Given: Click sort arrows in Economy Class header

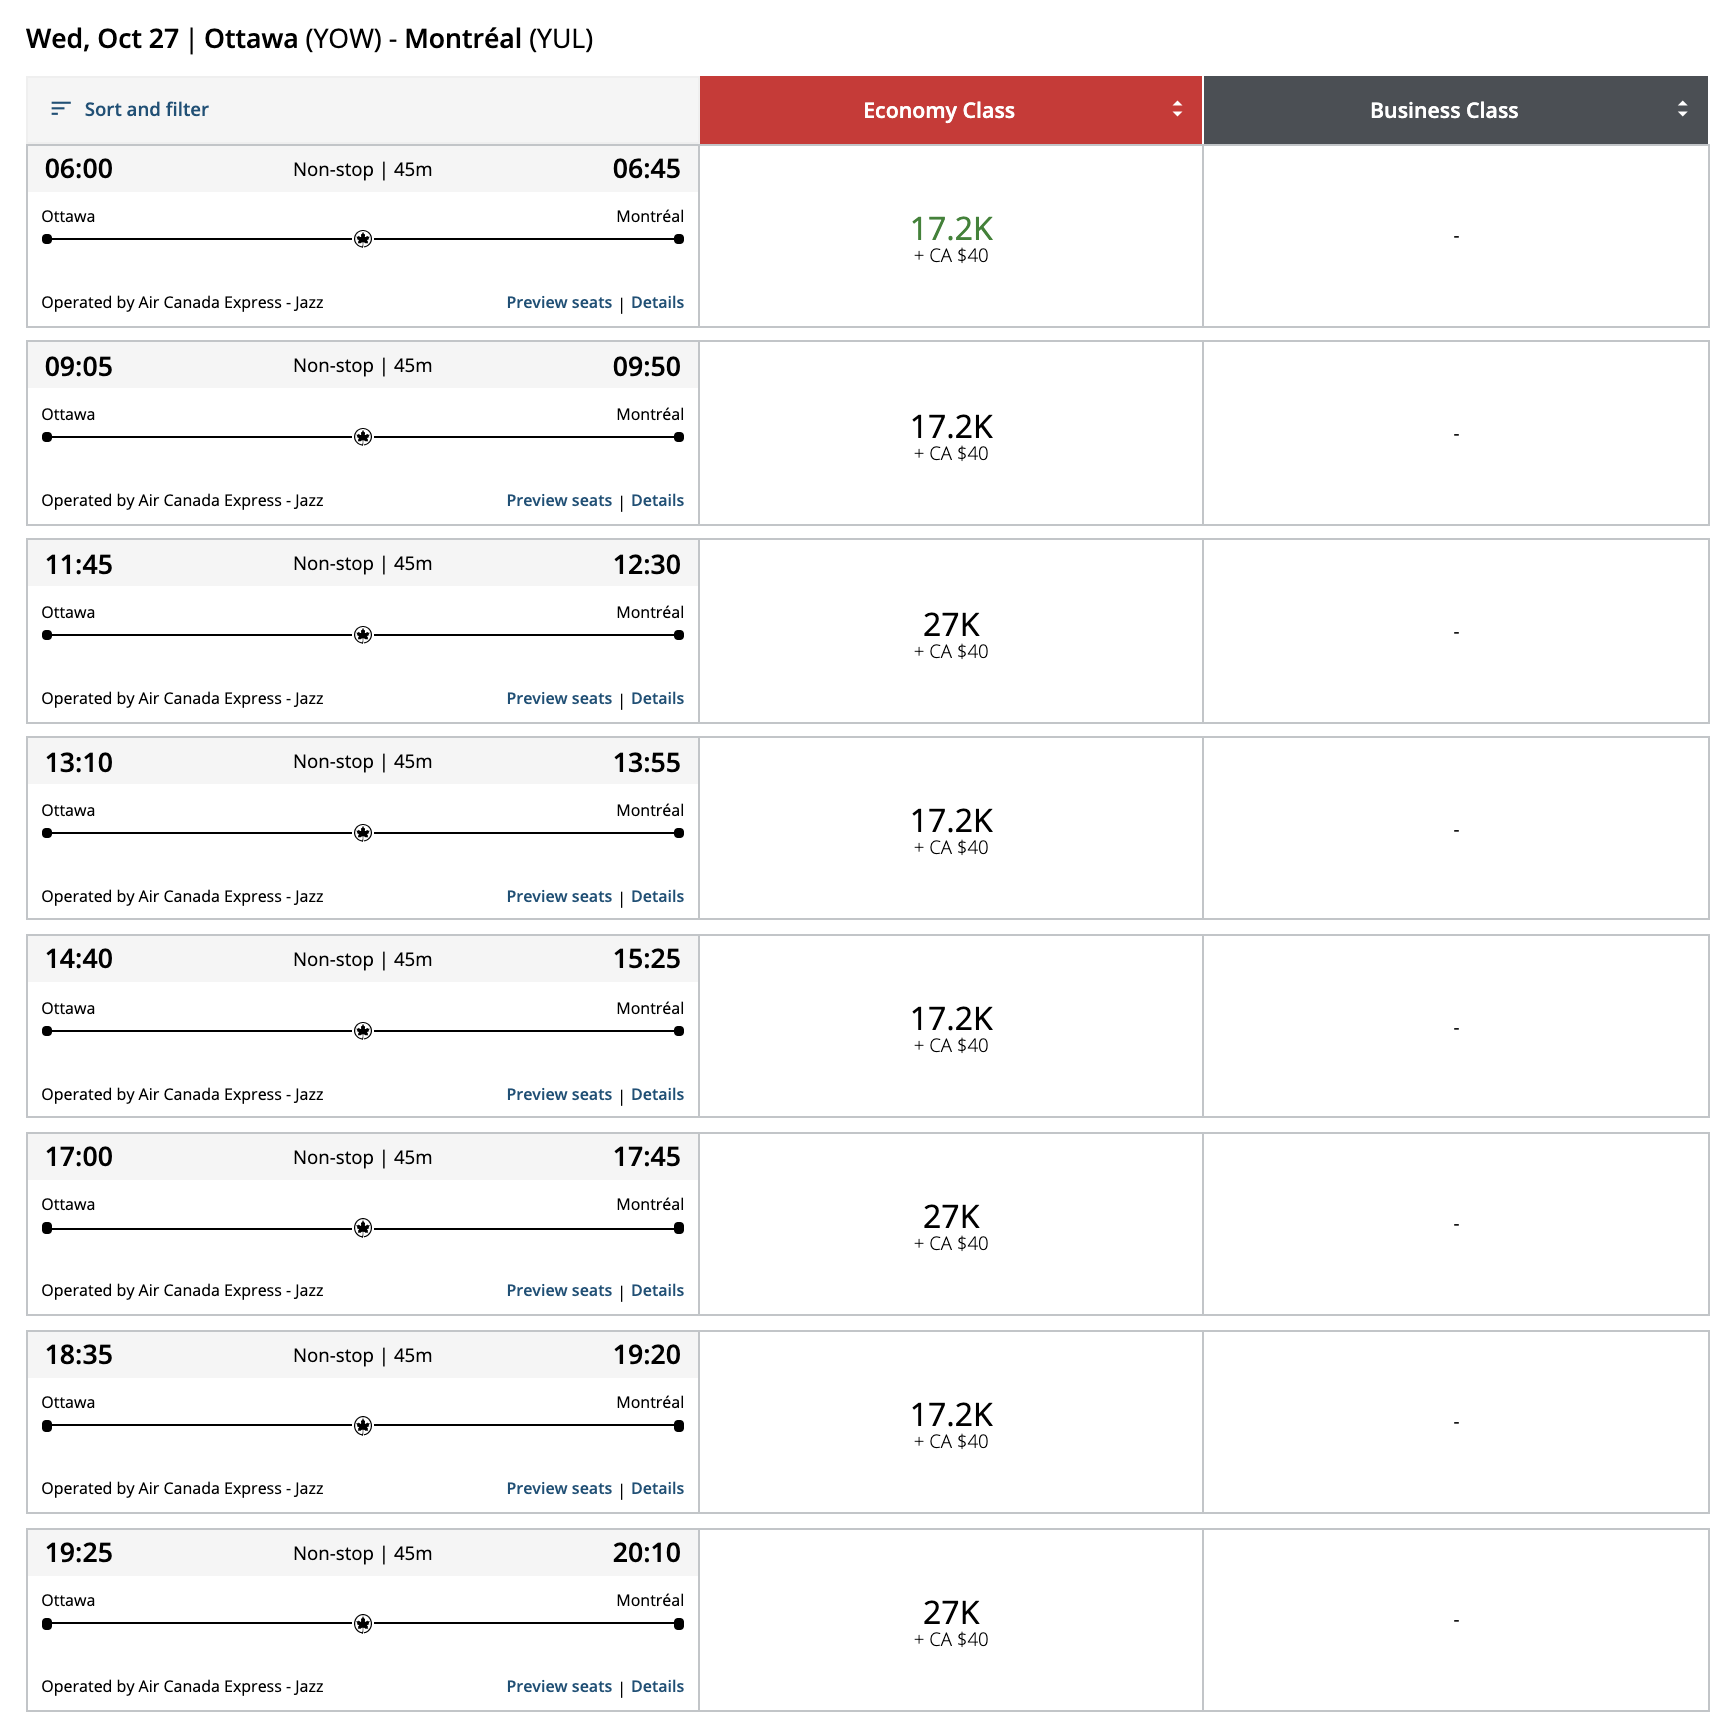Looking at the screenshot, I should [x=1177, y=110].
